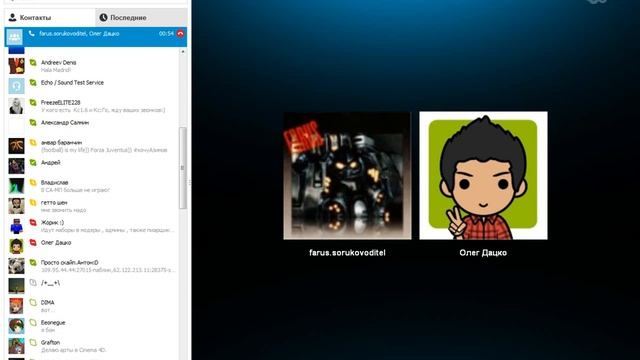Viewport: 640px width, 360px height.
Task: Click farus.sorukovoditel name under call picture
Action: 347,253
